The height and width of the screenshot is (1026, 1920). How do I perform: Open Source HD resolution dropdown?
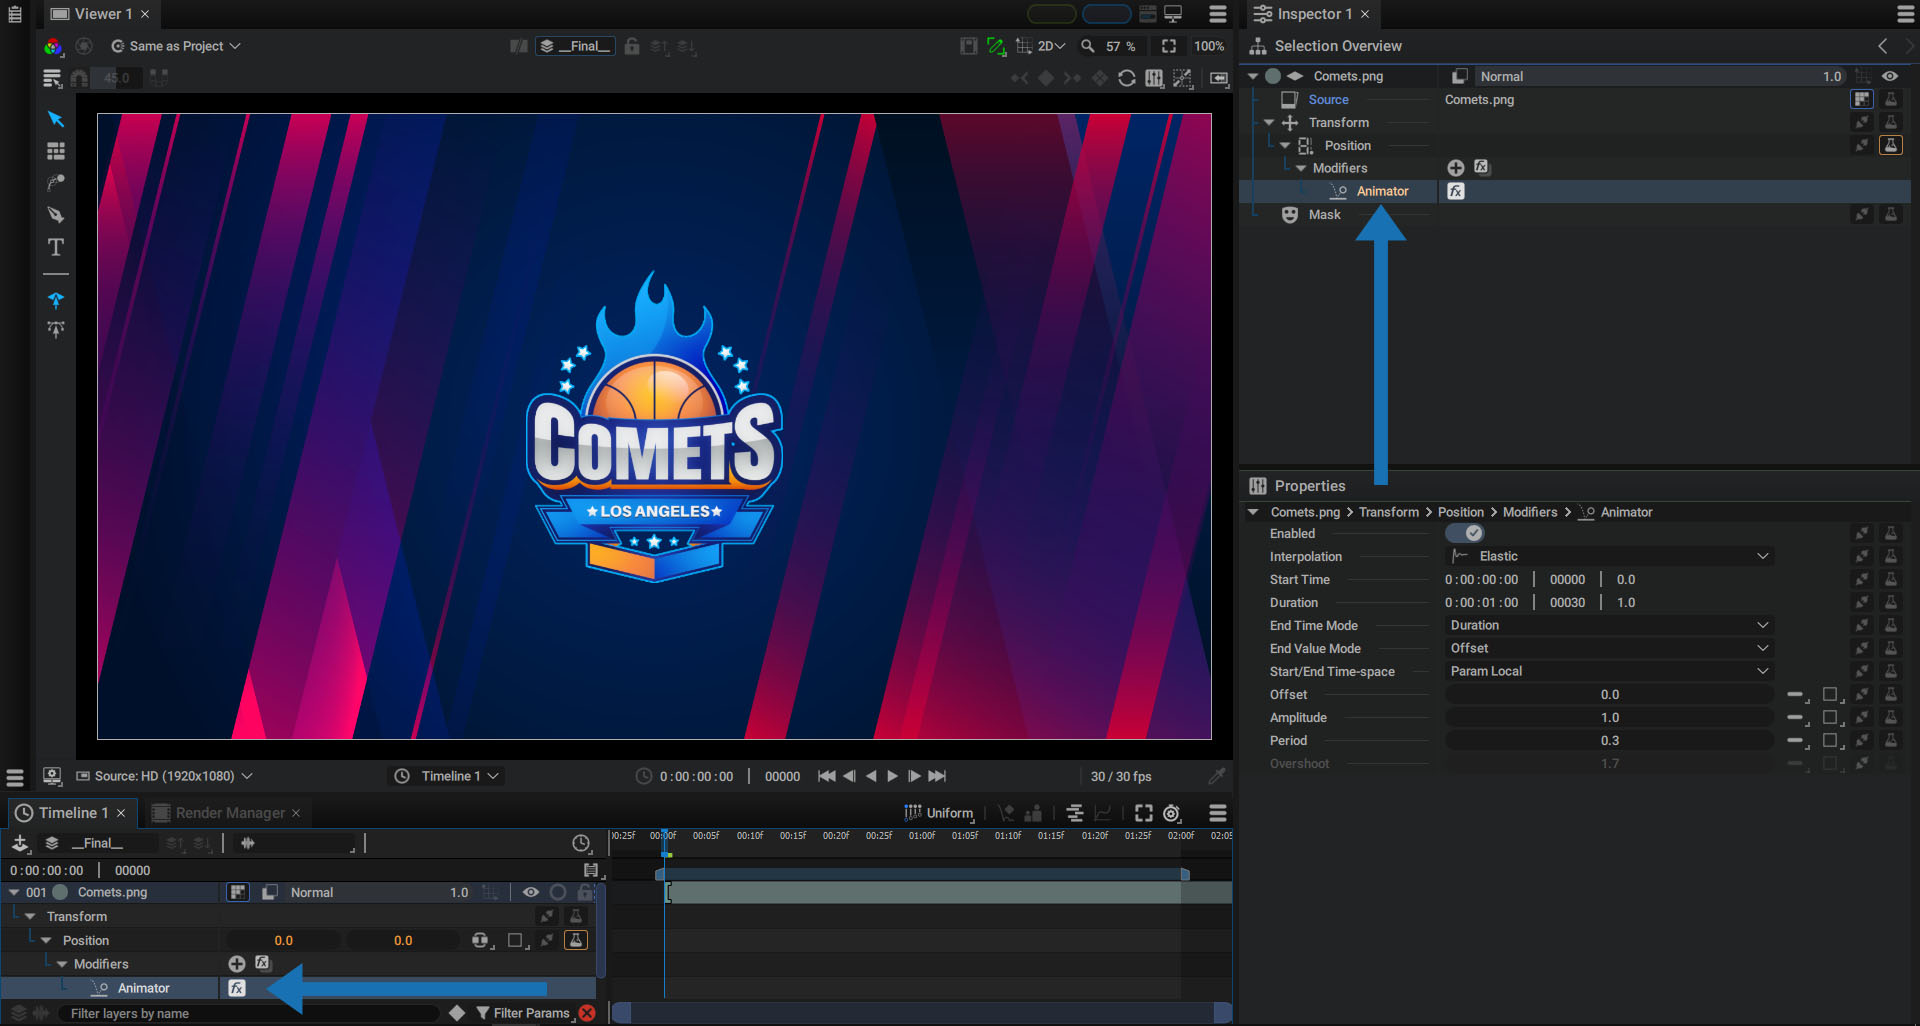165,776
